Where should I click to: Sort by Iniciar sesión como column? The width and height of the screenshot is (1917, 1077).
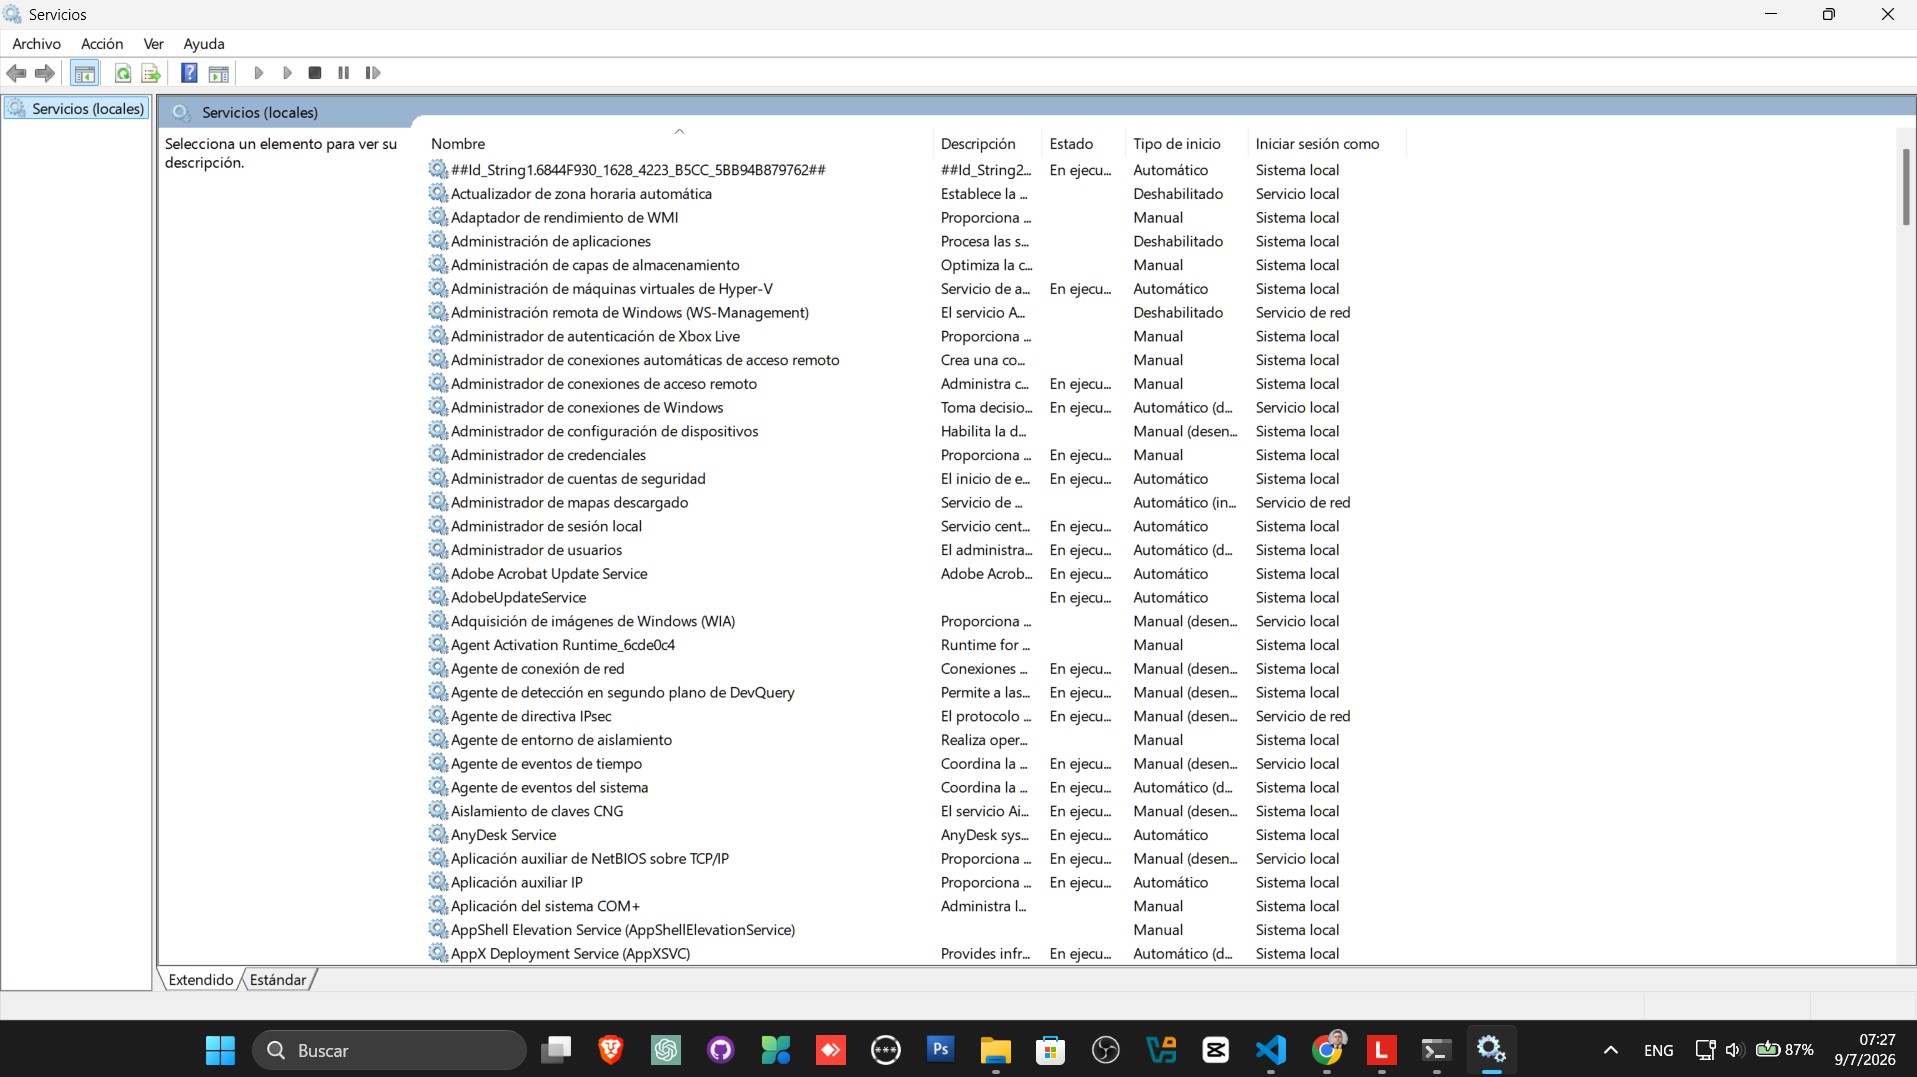point(1327,144)
